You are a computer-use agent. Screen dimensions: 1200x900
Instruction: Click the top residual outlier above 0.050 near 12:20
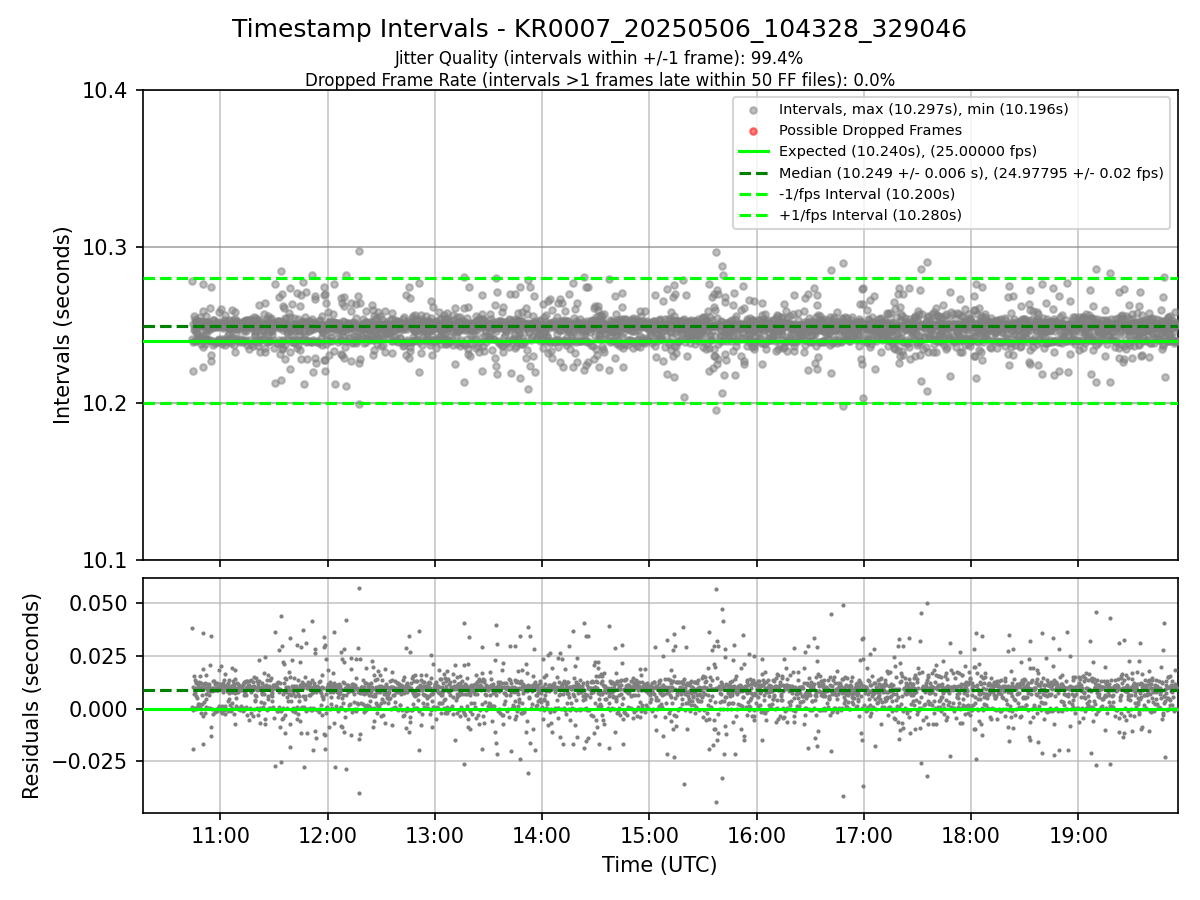click(359, 588)
